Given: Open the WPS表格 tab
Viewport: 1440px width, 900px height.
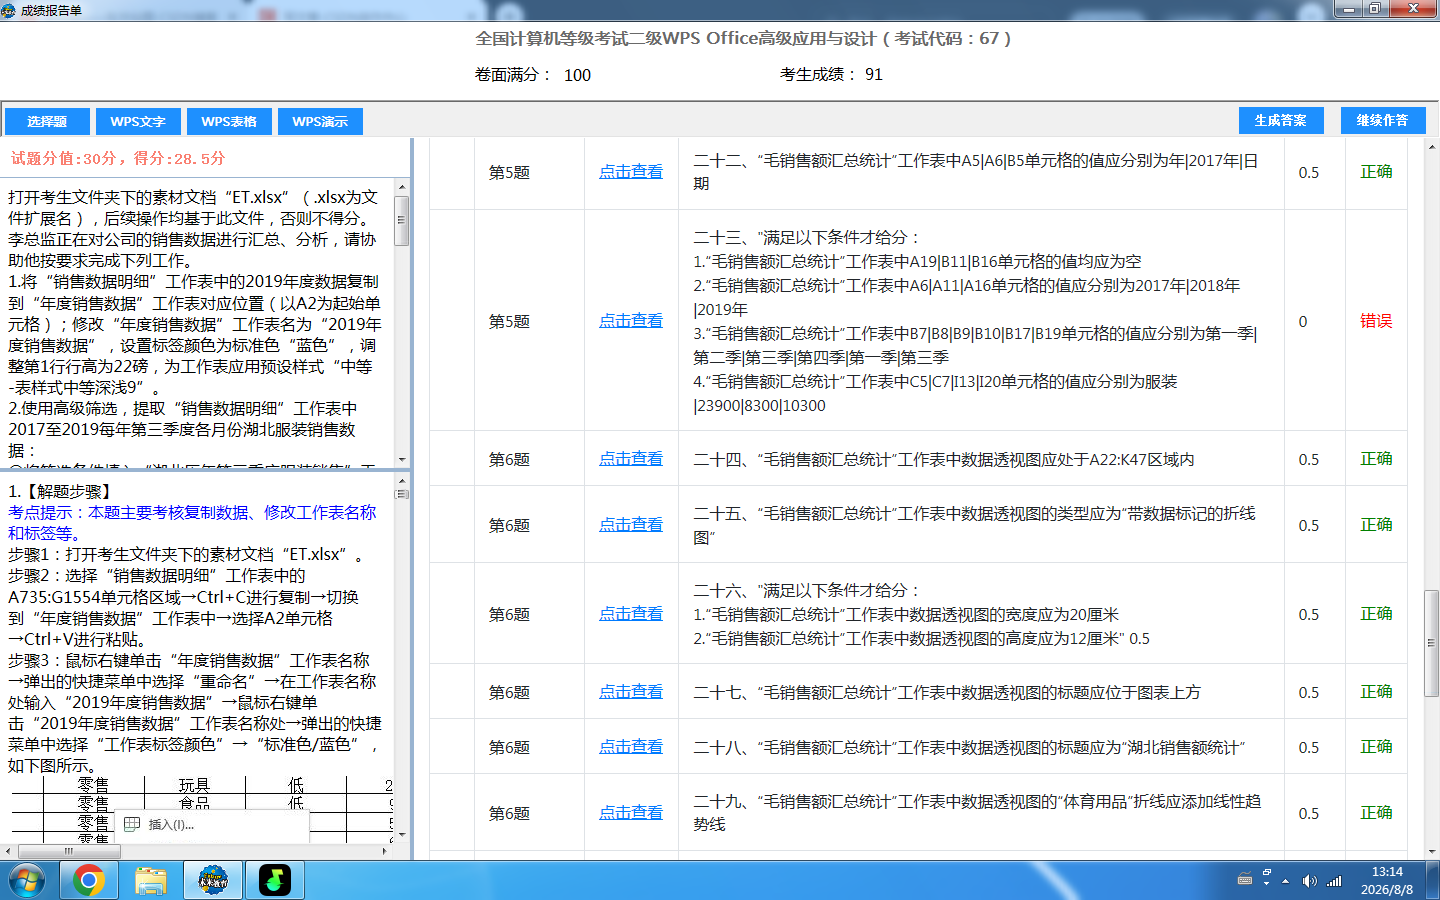Looking at the screenshot, I should [229, 121].
